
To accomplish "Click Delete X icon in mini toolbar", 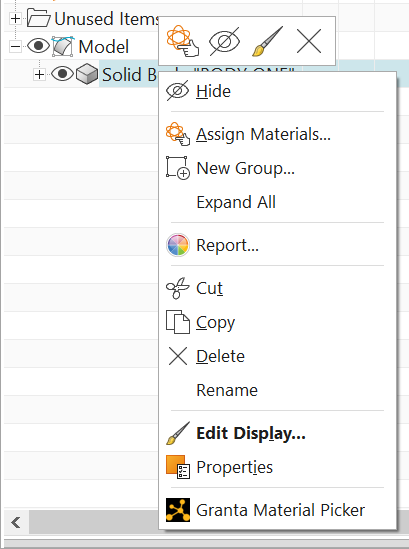I will point(309,41).
